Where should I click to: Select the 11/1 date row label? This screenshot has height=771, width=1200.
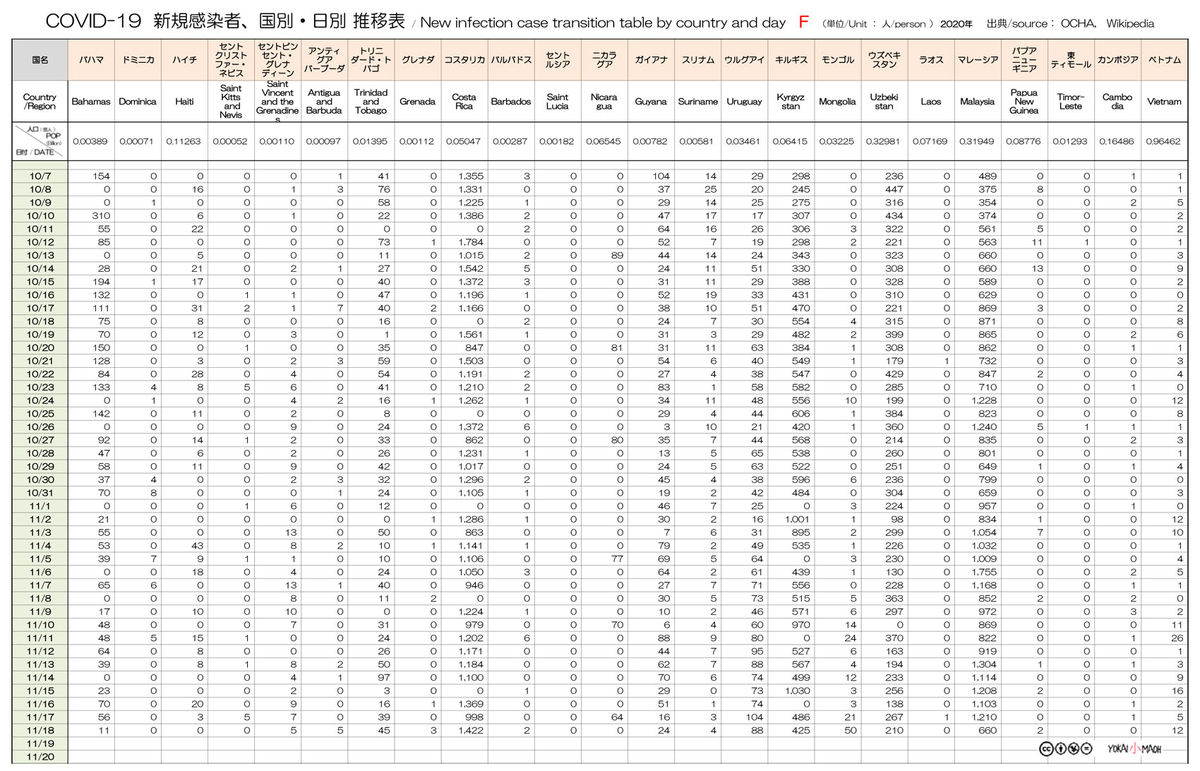41,505
